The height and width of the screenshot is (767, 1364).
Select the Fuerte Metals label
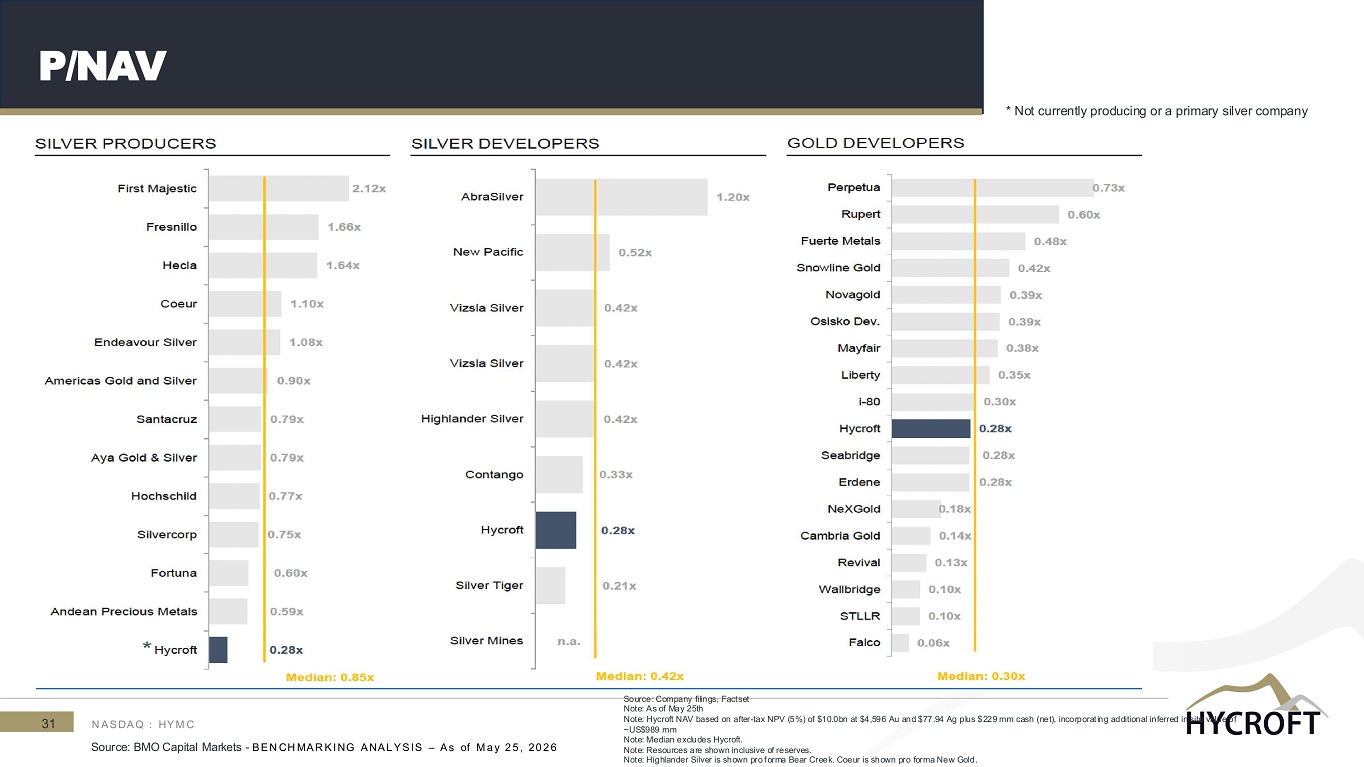[x=841, y=241]
